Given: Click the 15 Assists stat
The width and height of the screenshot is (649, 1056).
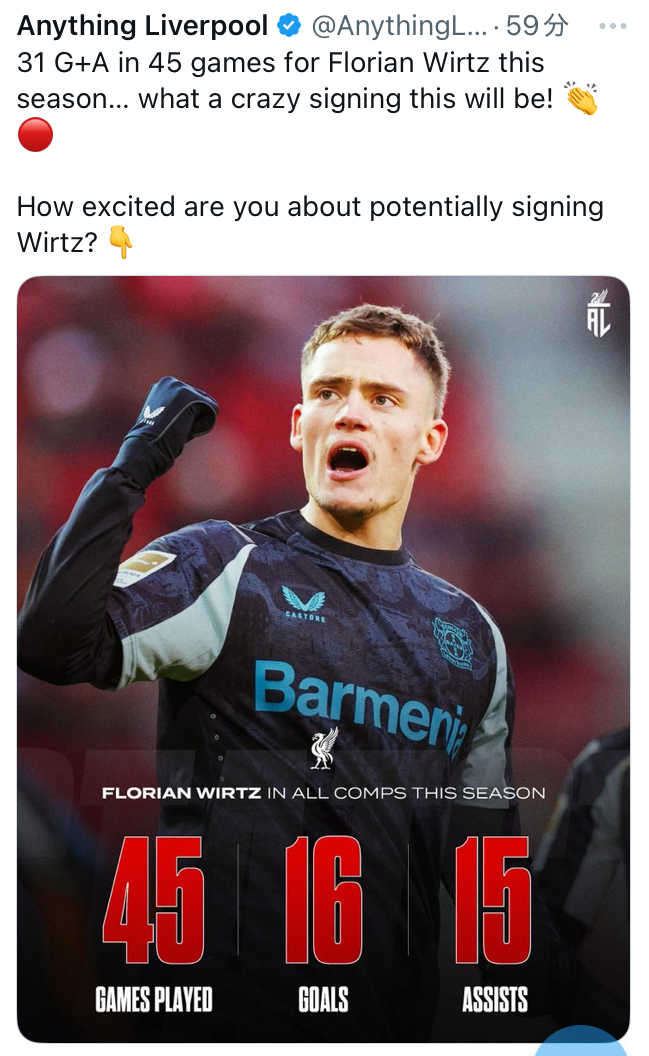Looking at the screenshot, I should pos(494,924).
